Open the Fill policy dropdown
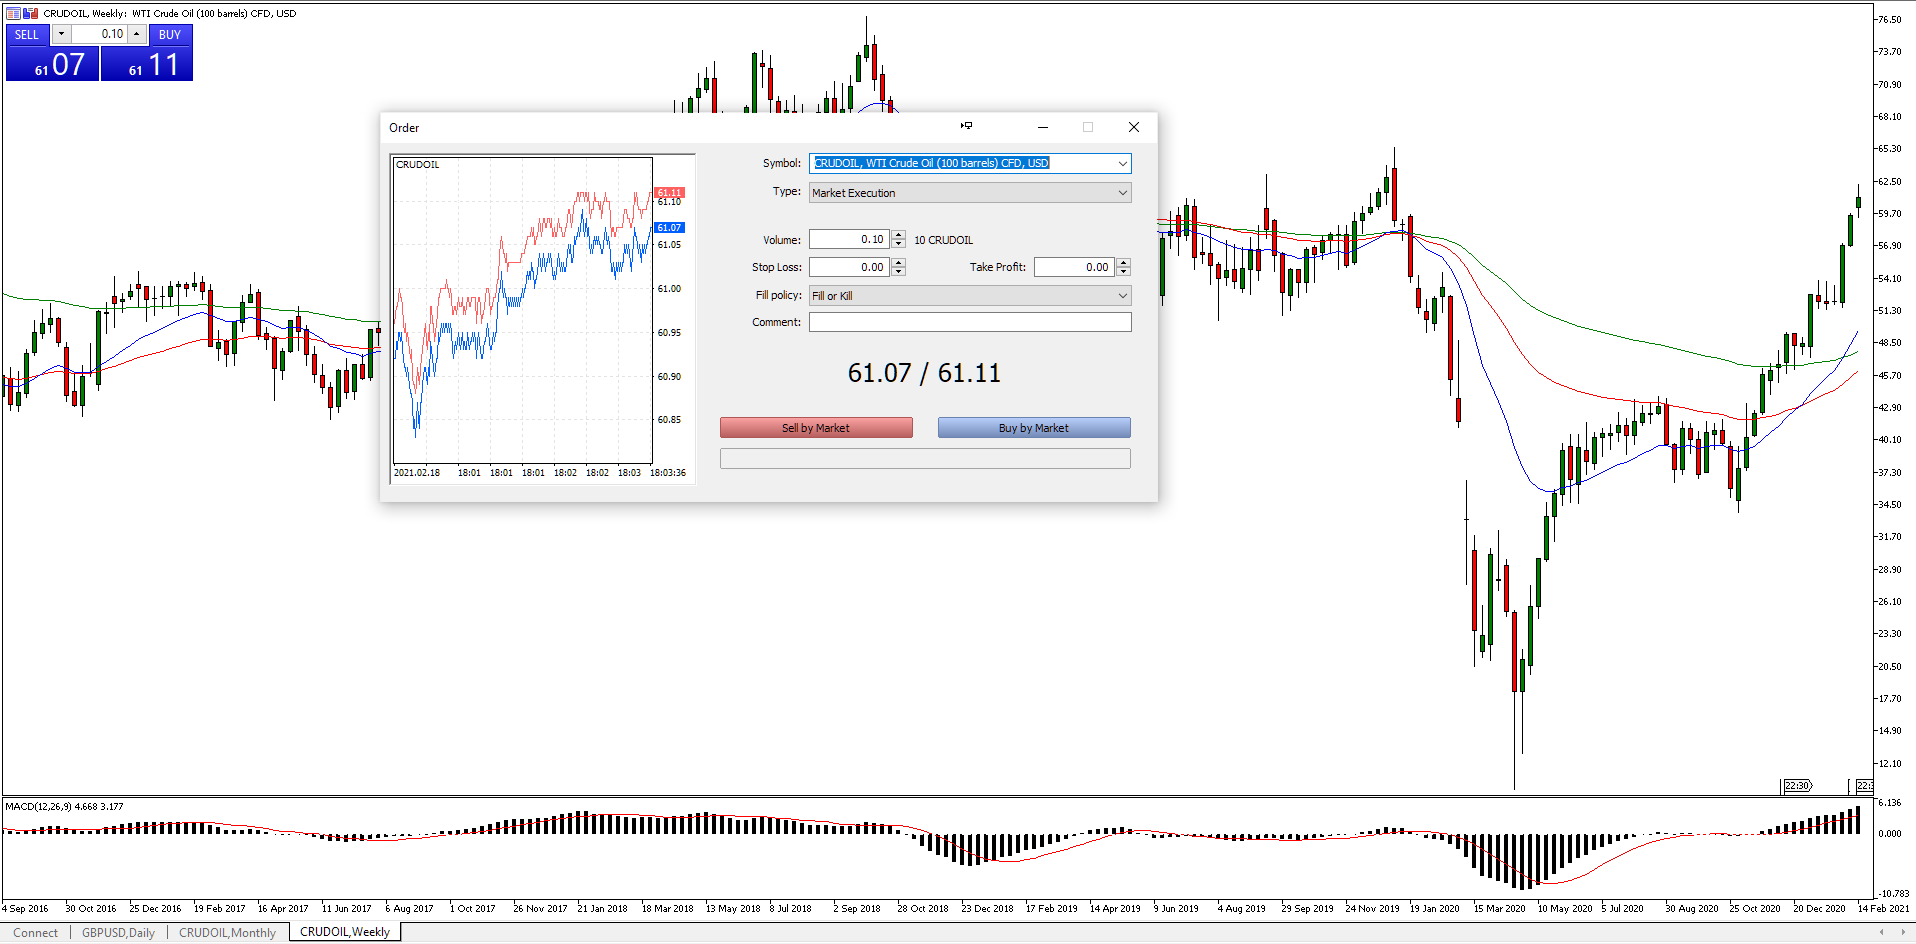 pos(970,296)
